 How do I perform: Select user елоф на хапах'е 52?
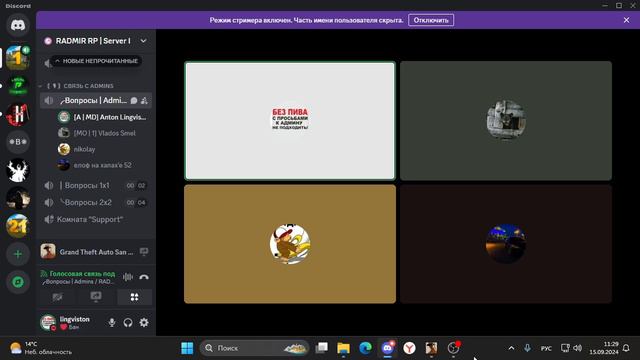[x=104, y=165]
